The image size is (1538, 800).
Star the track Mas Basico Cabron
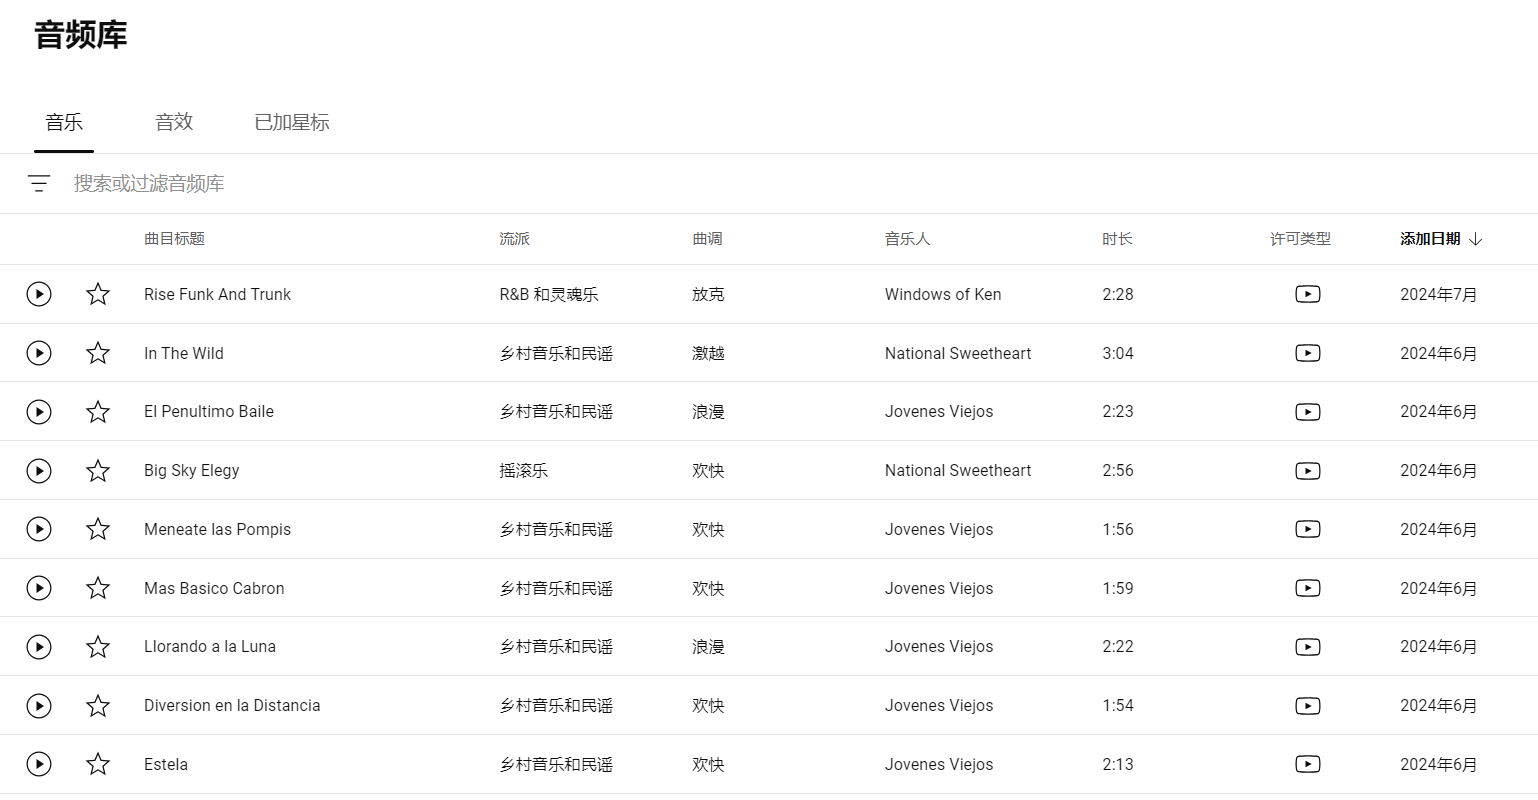click(98, 588)
